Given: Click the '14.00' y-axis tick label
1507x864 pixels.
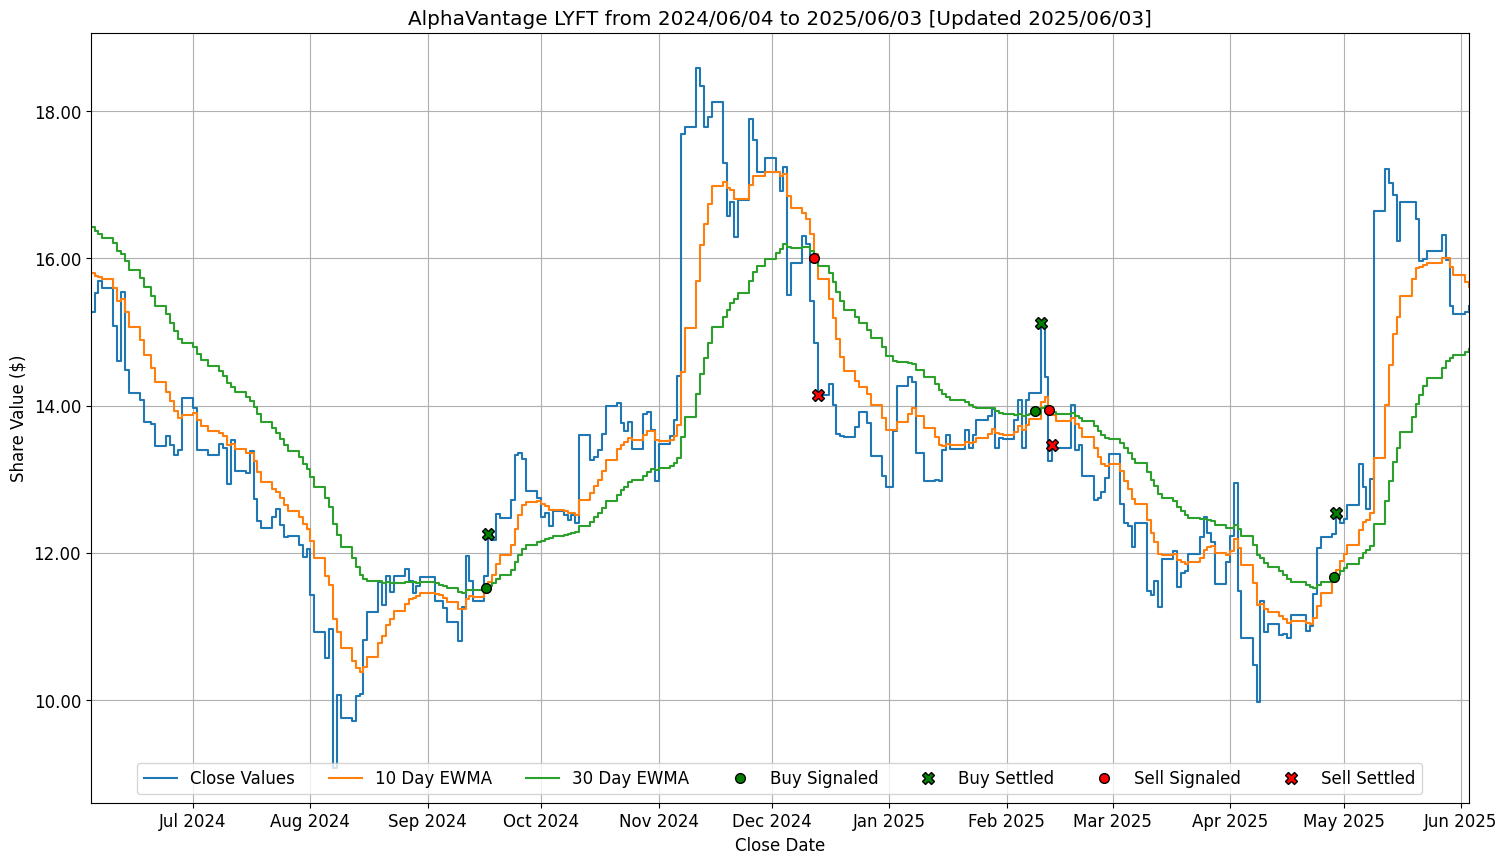Looking at the screenshot, I should click(x=59, y=407).
